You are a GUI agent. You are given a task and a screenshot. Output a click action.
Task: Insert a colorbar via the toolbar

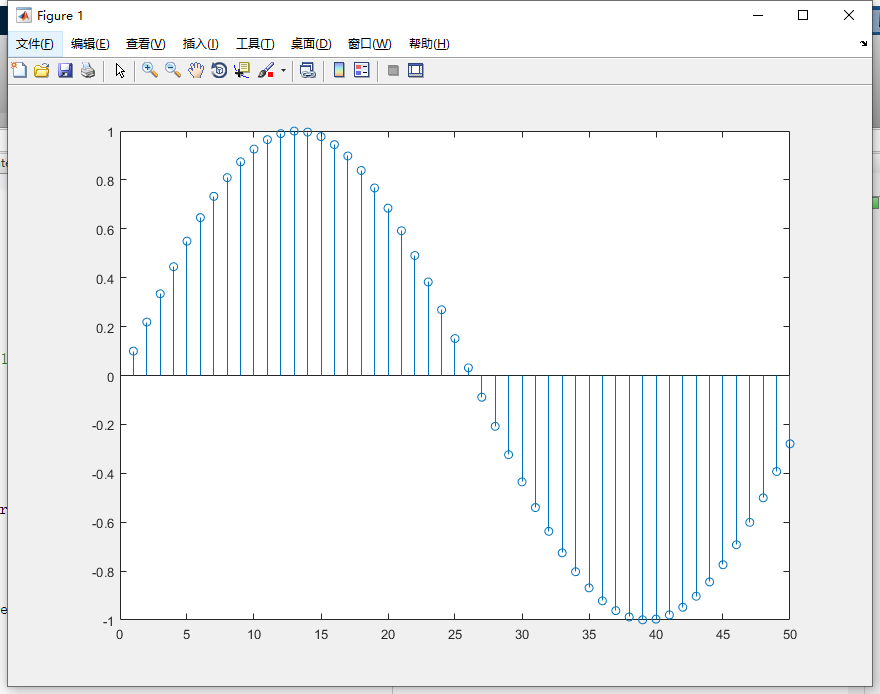pos(339,70)
